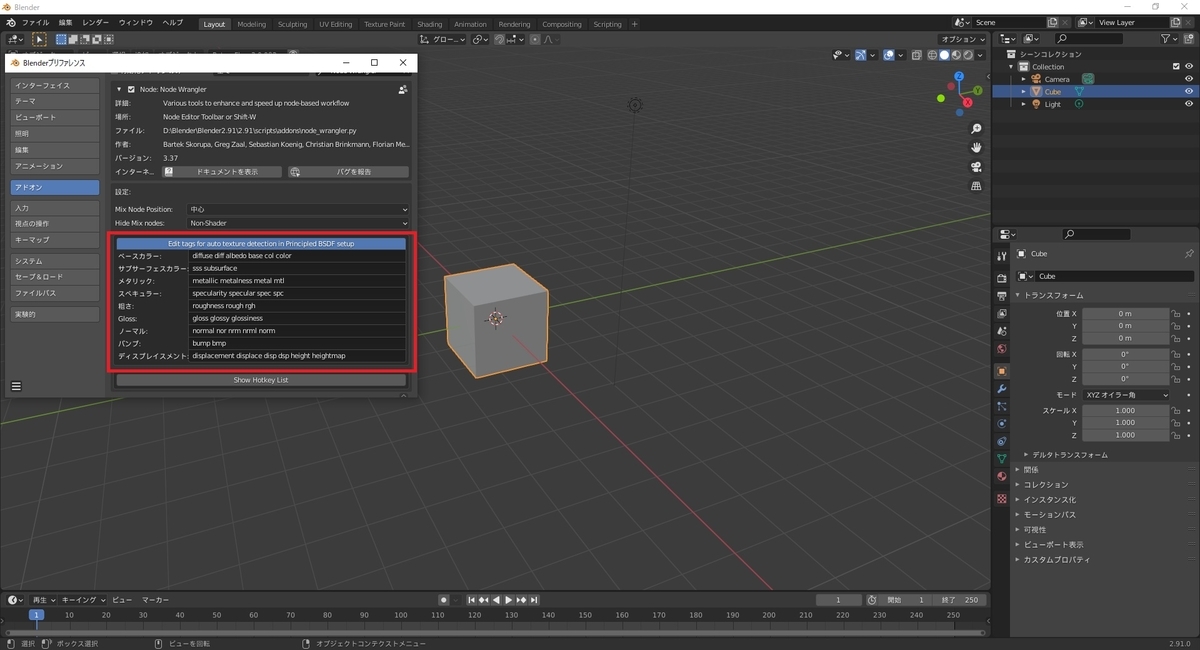
Task: Click the select box tool in the viewport header
Action: point(38,39)
